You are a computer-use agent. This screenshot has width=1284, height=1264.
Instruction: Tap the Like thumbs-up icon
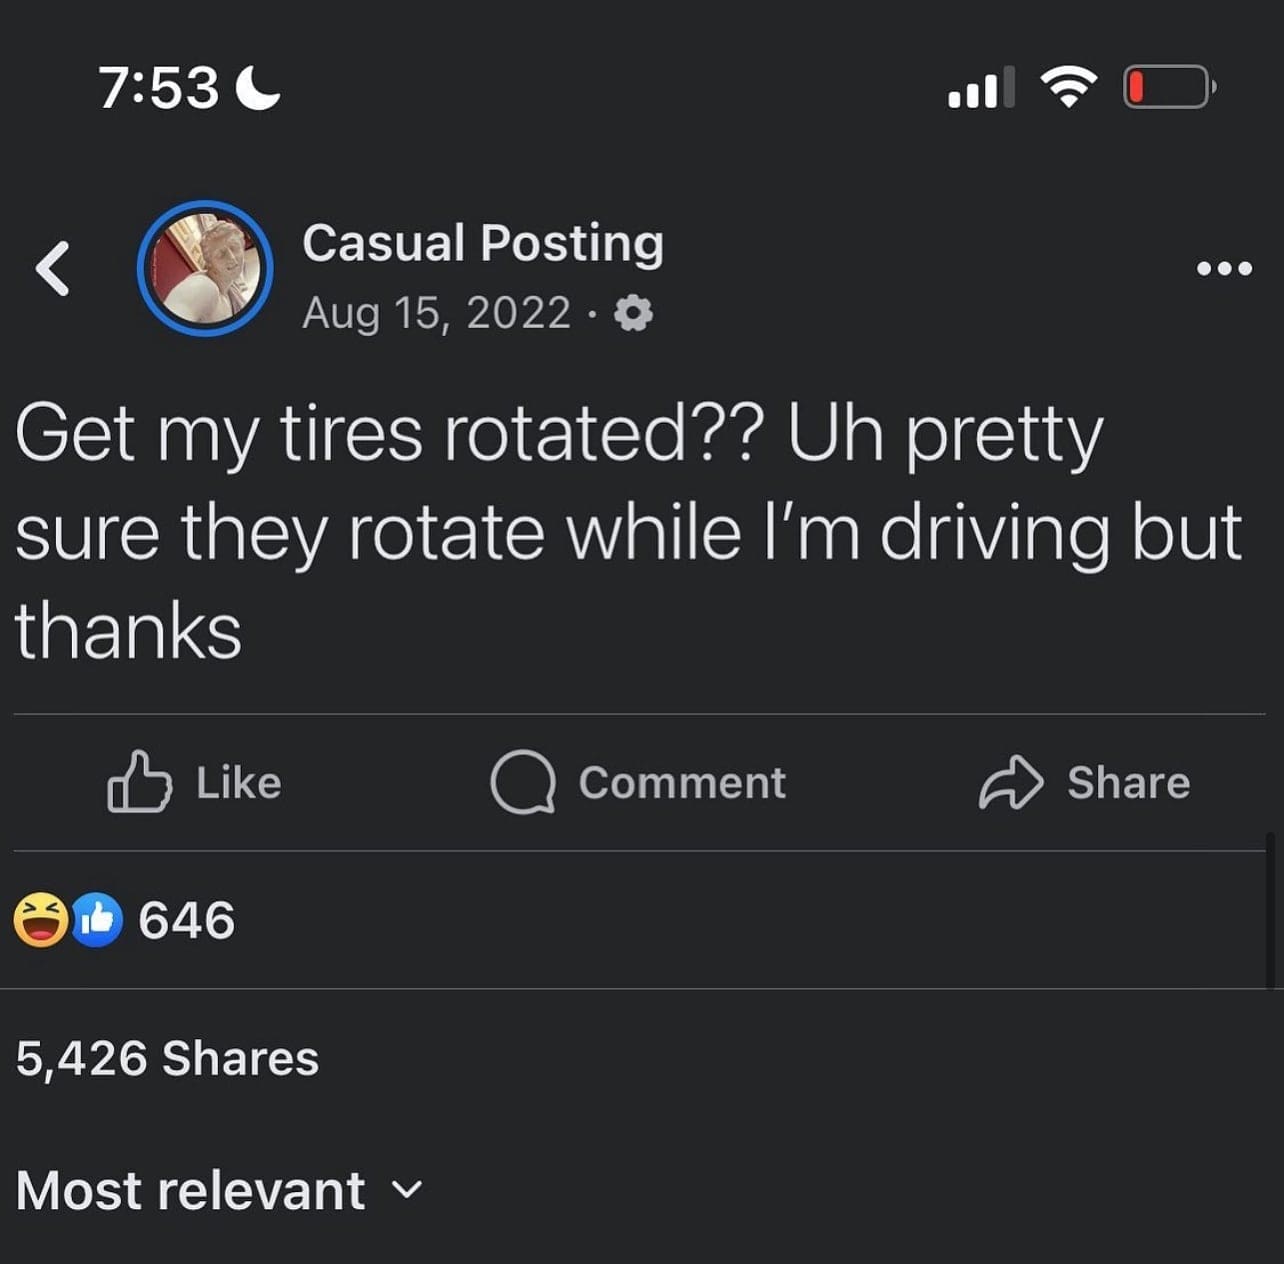pos(138,782)
